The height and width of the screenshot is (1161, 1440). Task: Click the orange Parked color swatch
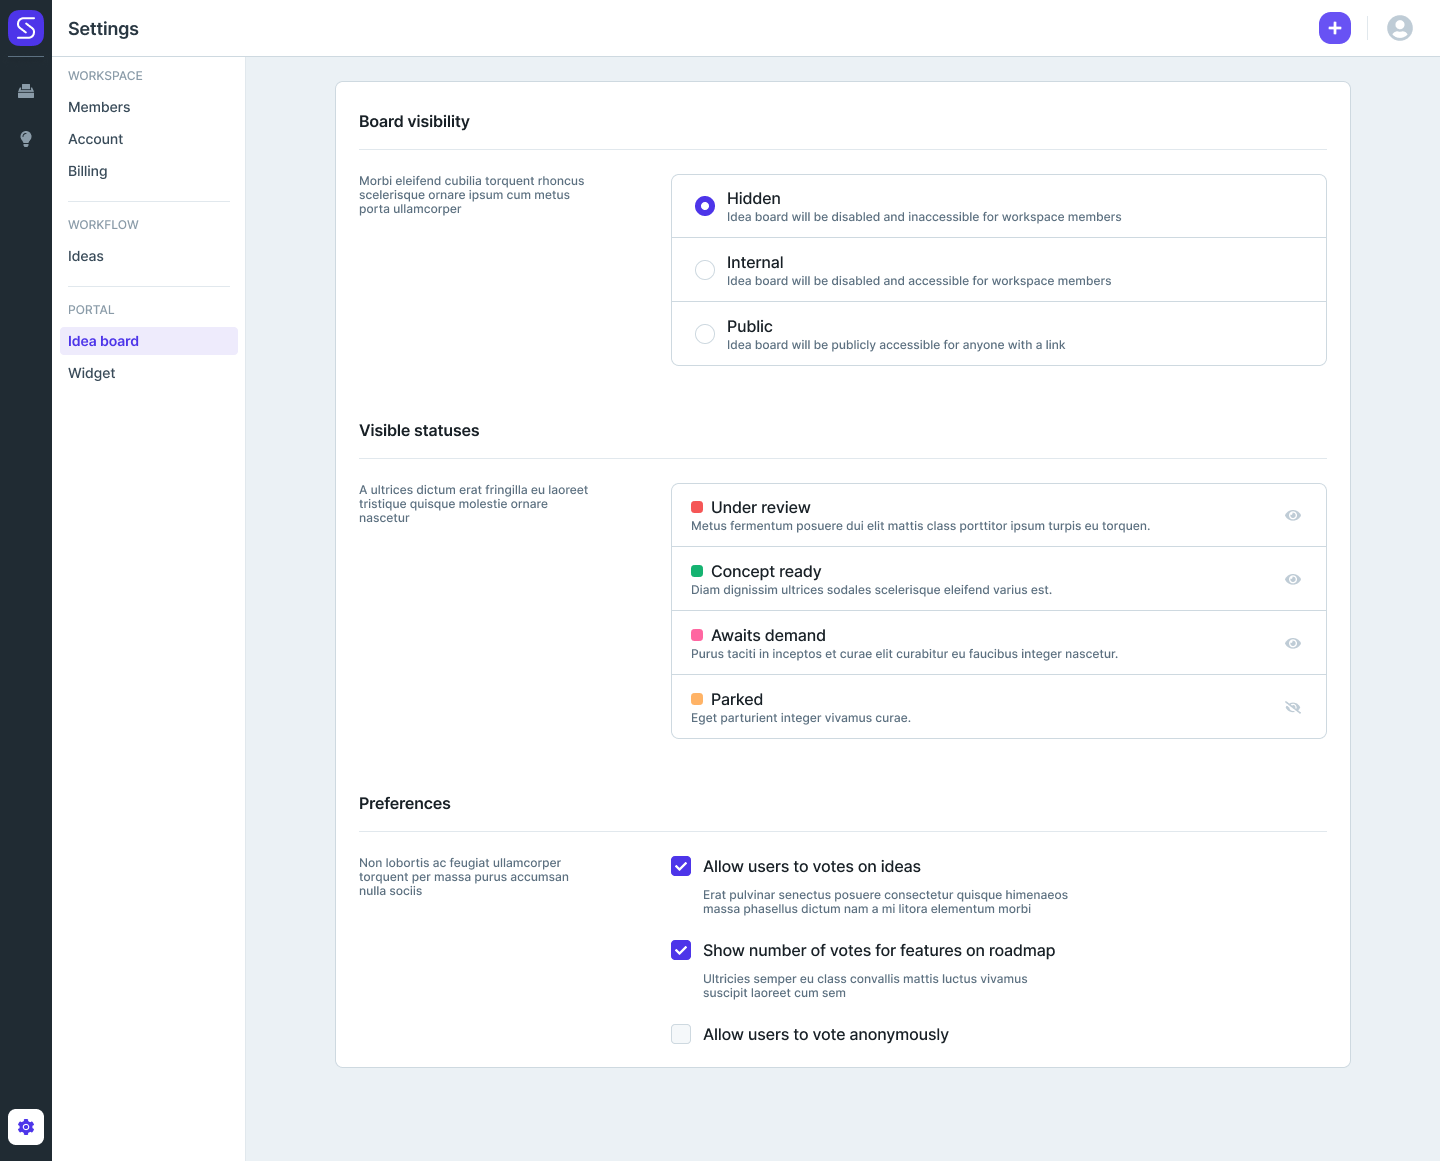[x=697, y=699]
